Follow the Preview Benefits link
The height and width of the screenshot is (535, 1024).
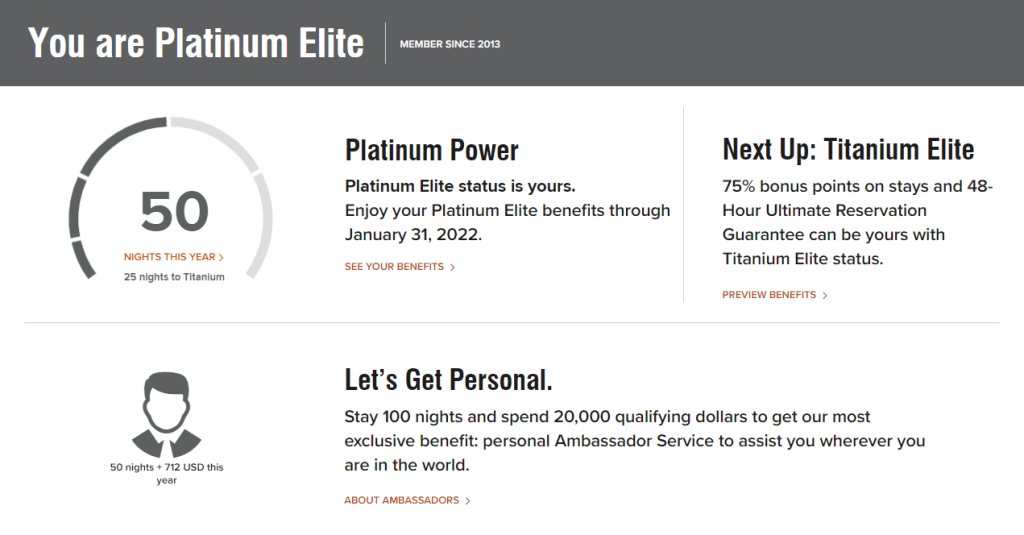click(x=769, y=295)
